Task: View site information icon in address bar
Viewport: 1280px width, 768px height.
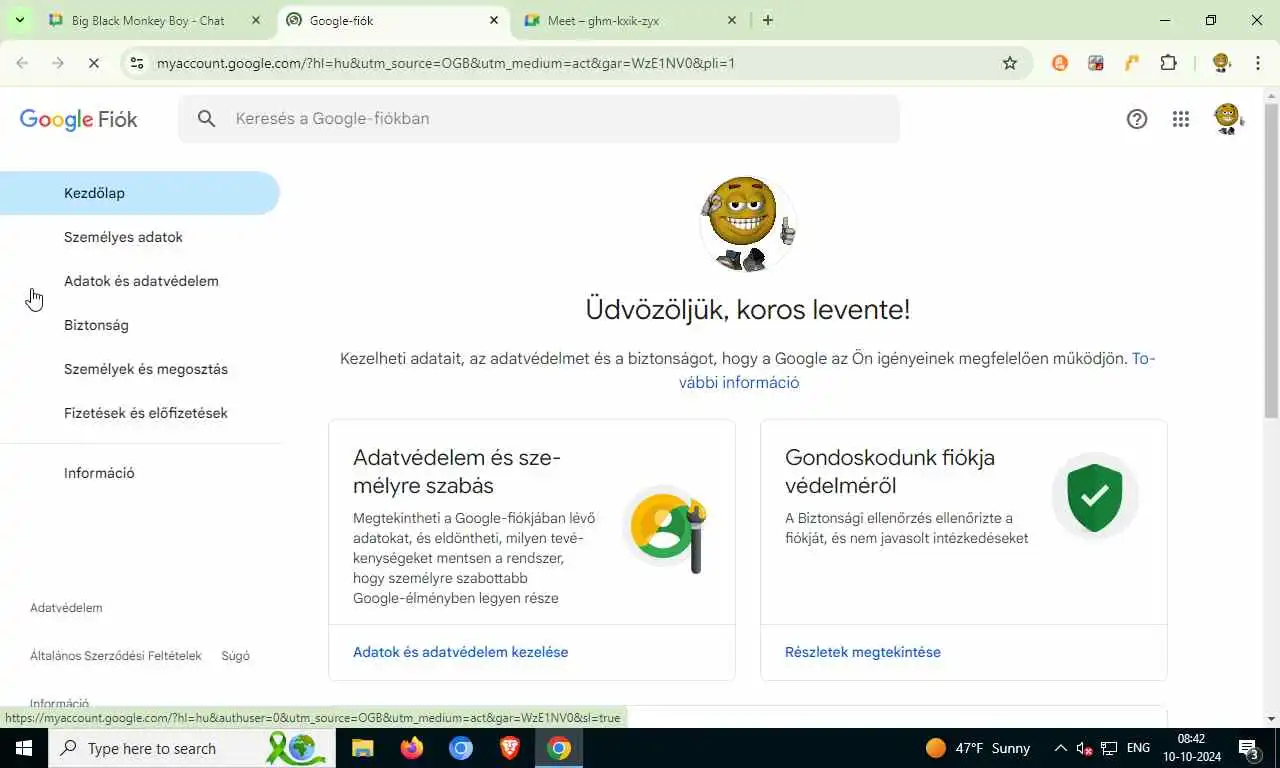Action: tap(137, 63)
